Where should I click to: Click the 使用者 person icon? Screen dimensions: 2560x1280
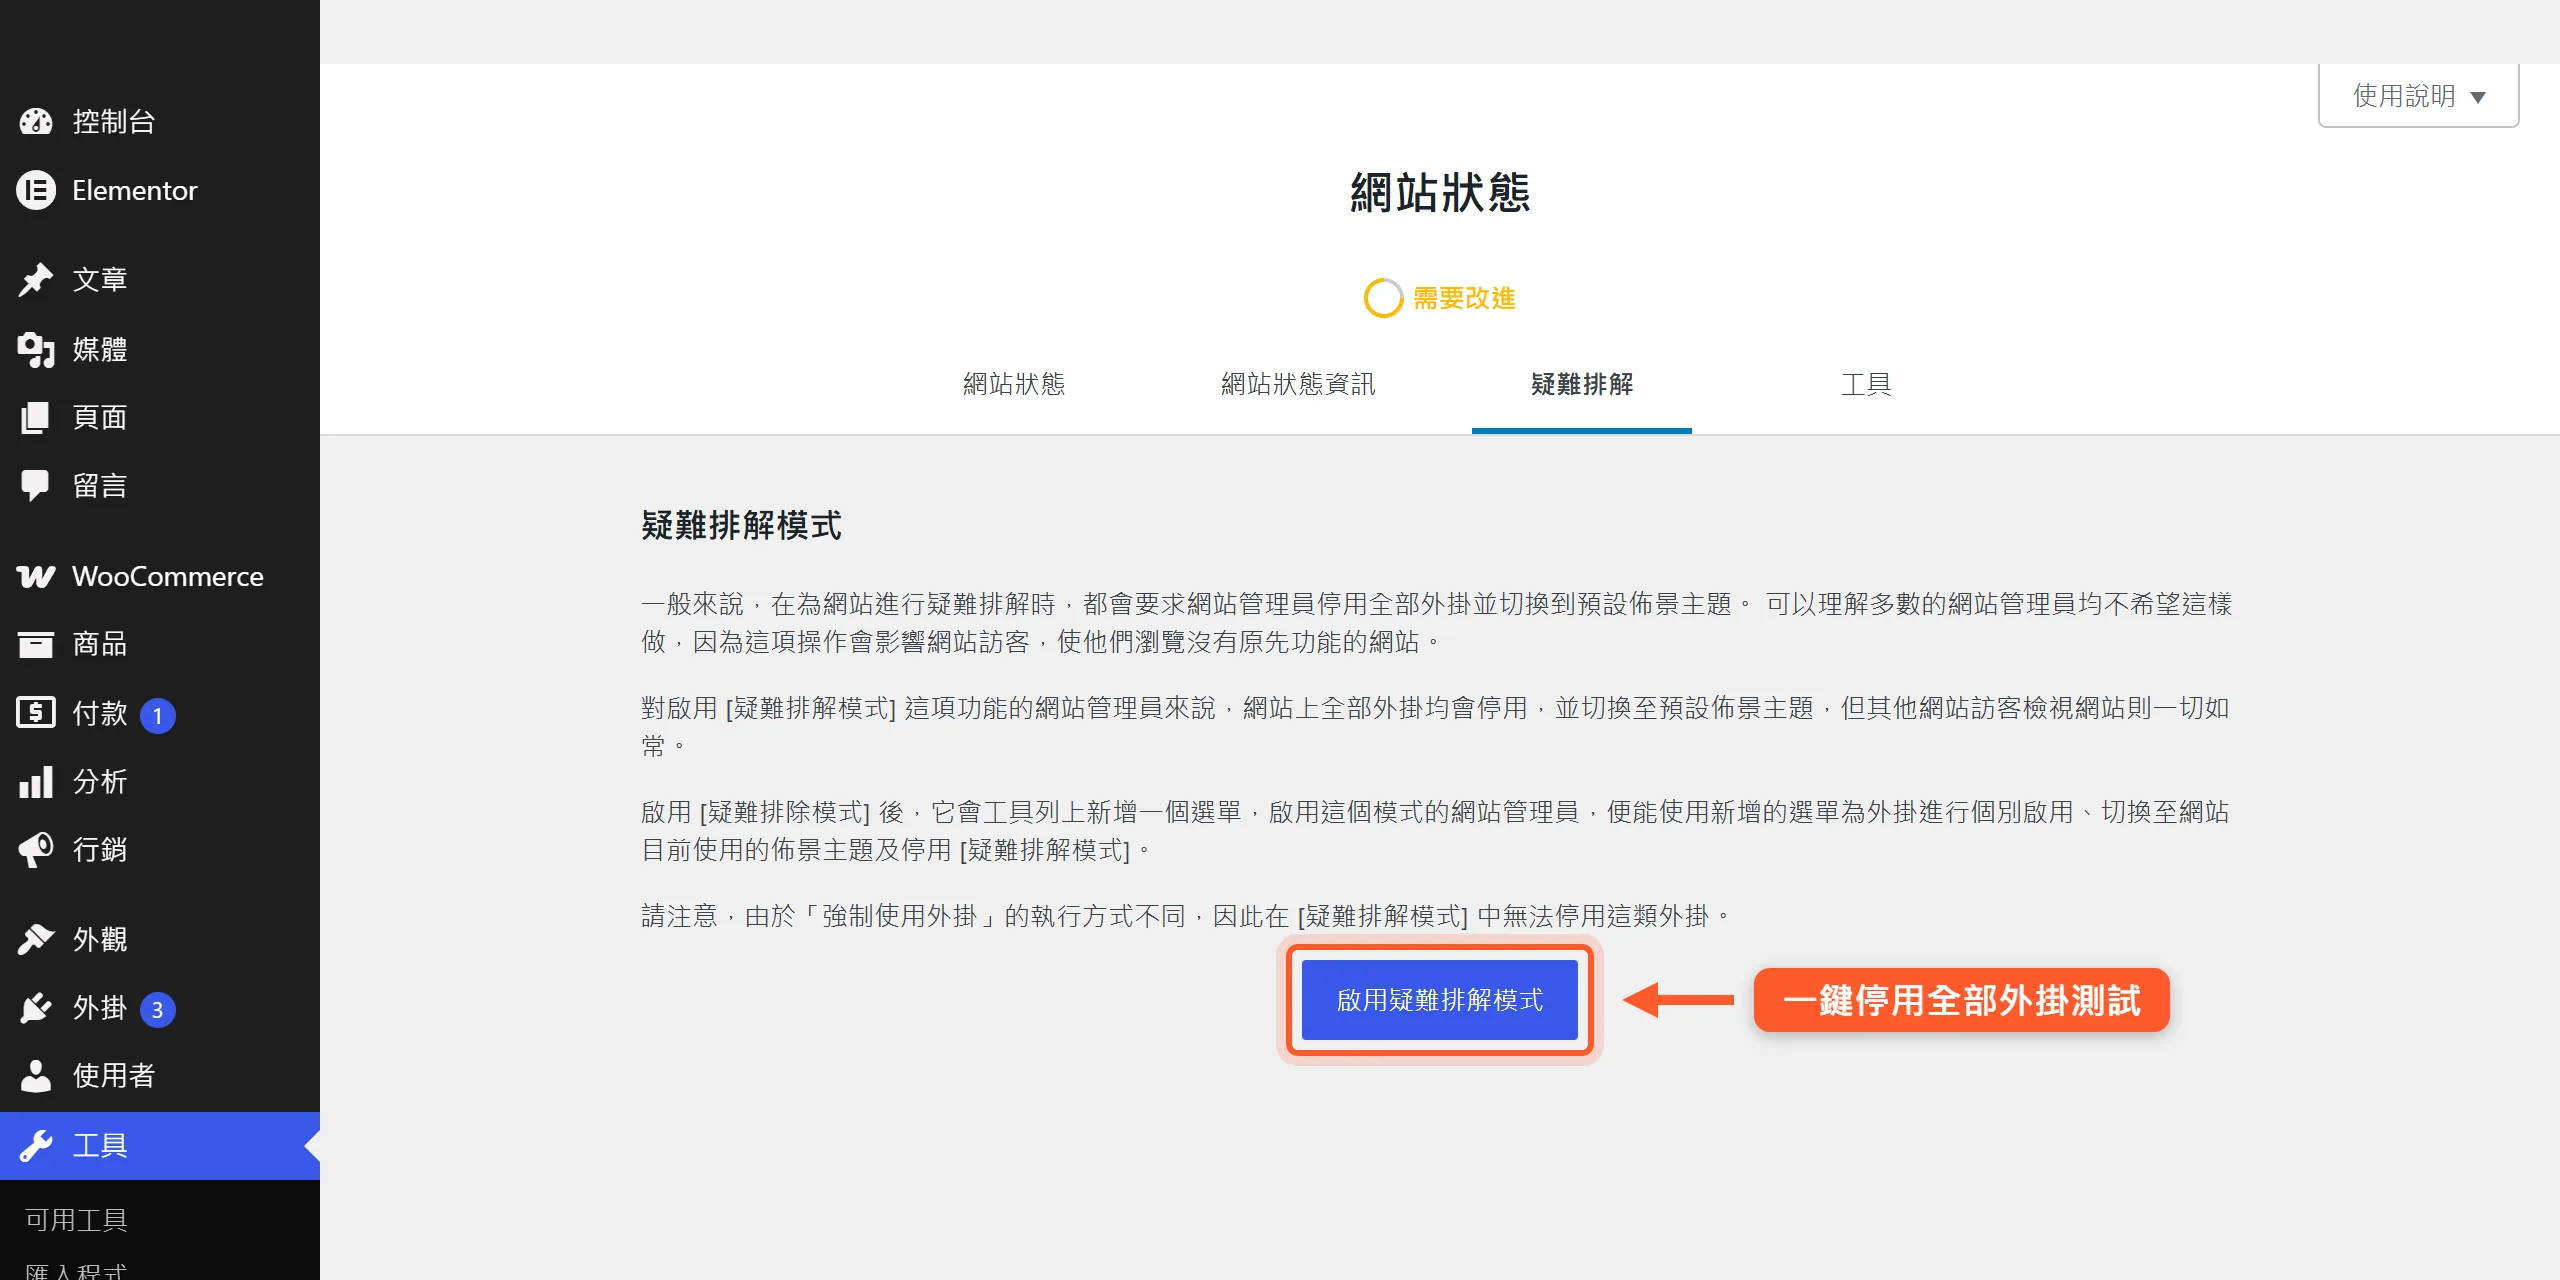point(36,1075)
